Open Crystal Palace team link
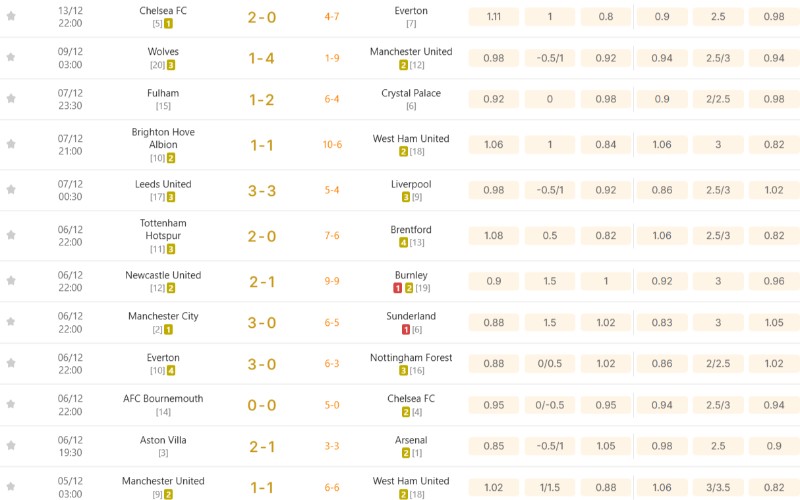The image size is (800, 500). (x=411, y=93)
